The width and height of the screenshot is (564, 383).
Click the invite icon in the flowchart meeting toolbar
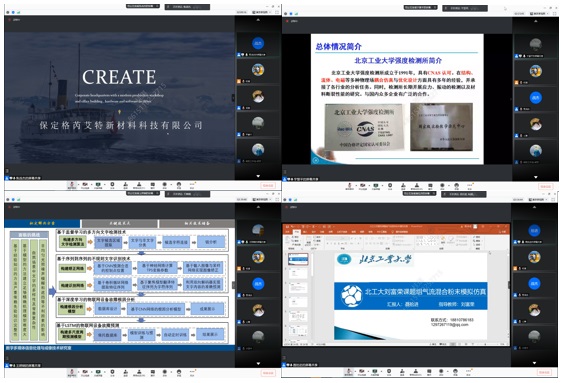tap(125, 371)
